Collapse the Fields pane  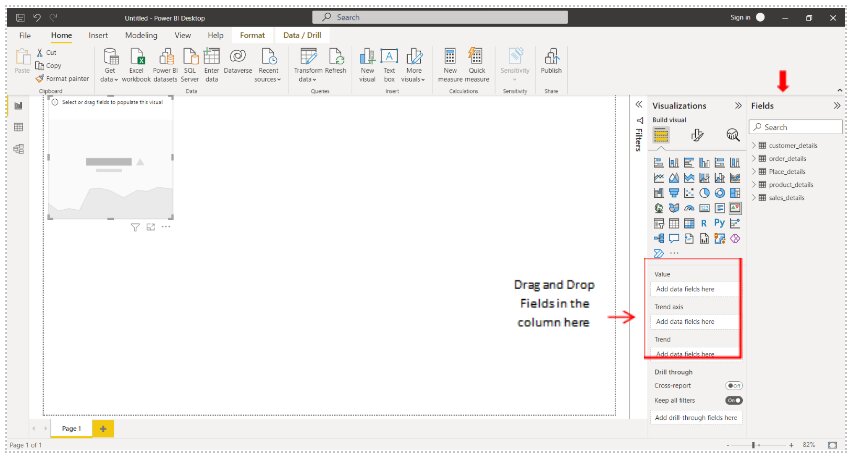point(836,105)
